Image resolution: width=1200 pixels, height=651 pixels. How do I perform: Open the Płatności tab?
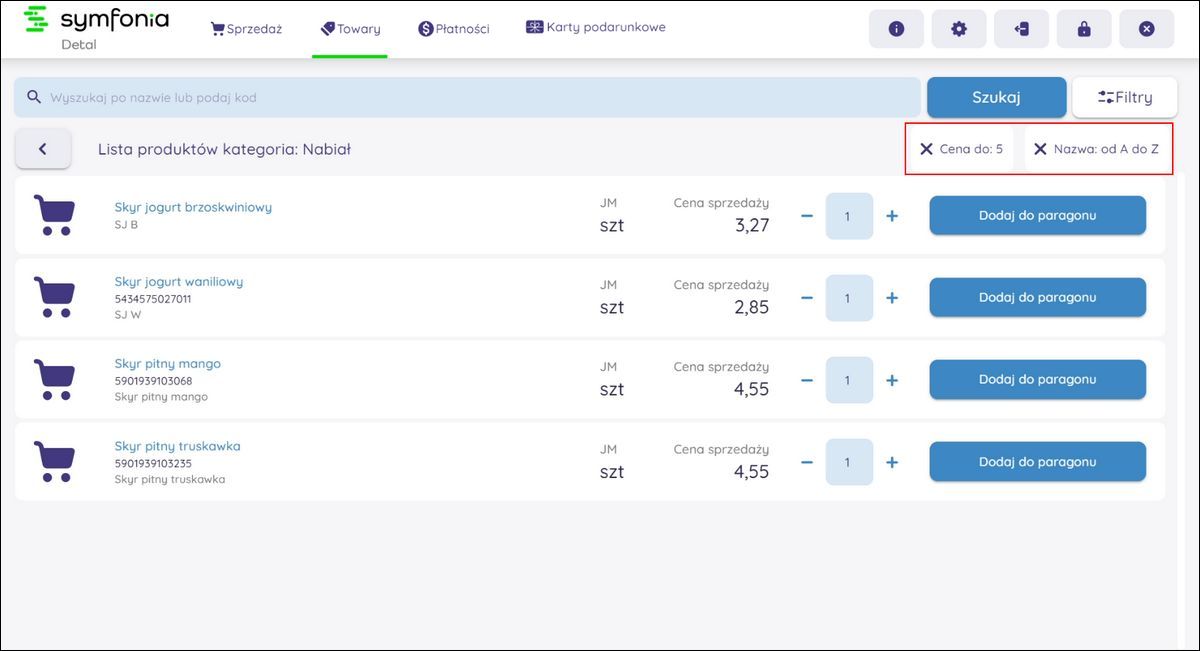[x=454, y=29]
